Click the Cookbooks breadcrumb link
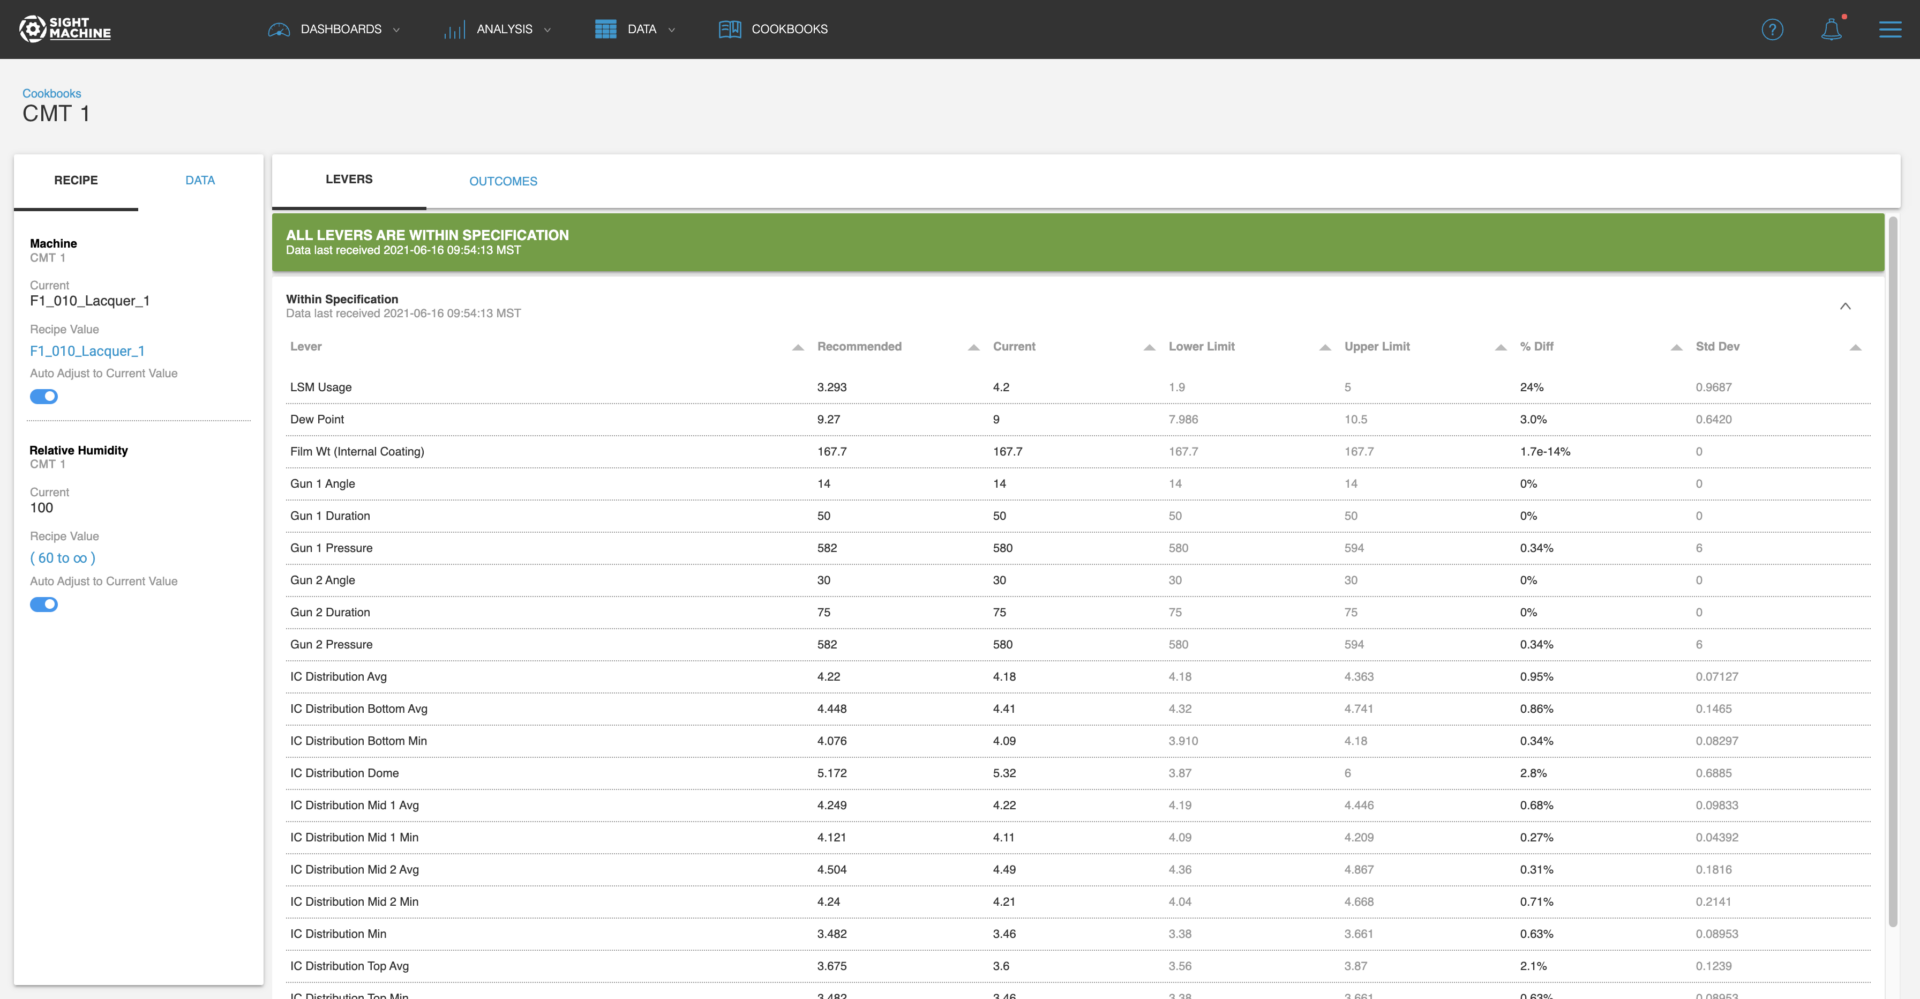1920x999 pixels. [x=52, y=94]
